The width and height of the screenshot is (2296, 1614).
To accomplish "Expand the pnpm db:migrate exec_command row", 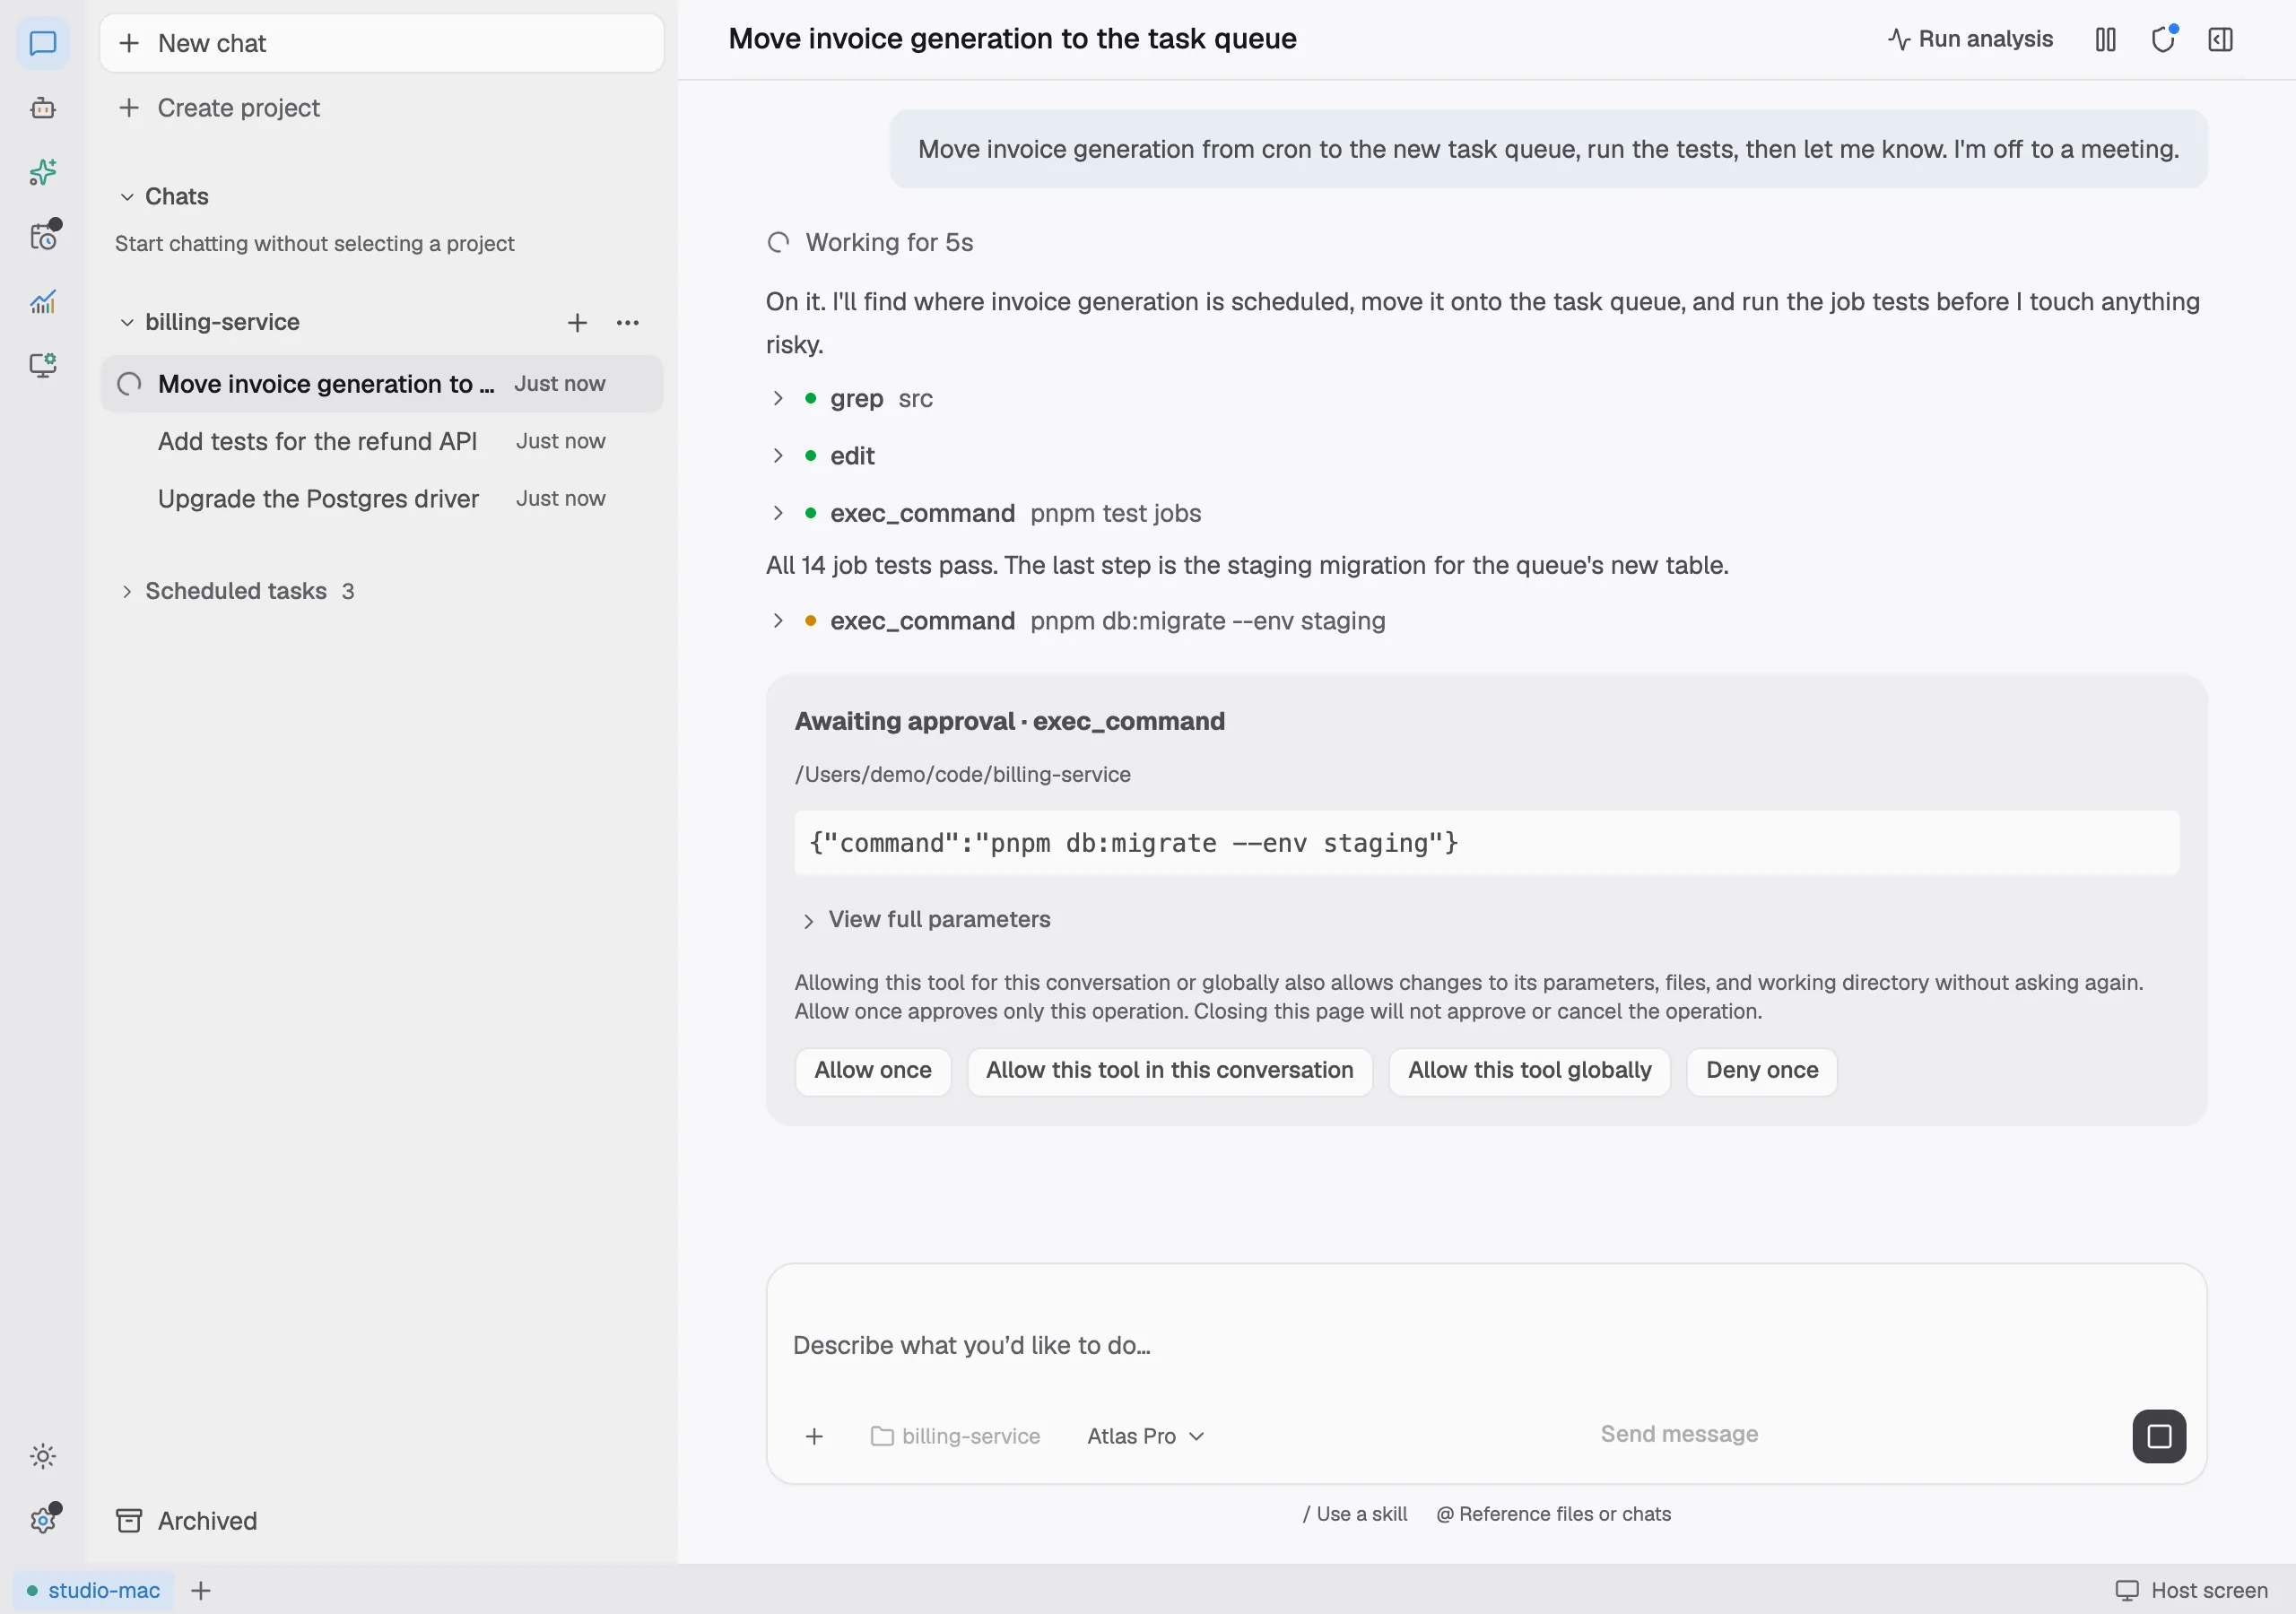I will click(x=1077, y=621).
